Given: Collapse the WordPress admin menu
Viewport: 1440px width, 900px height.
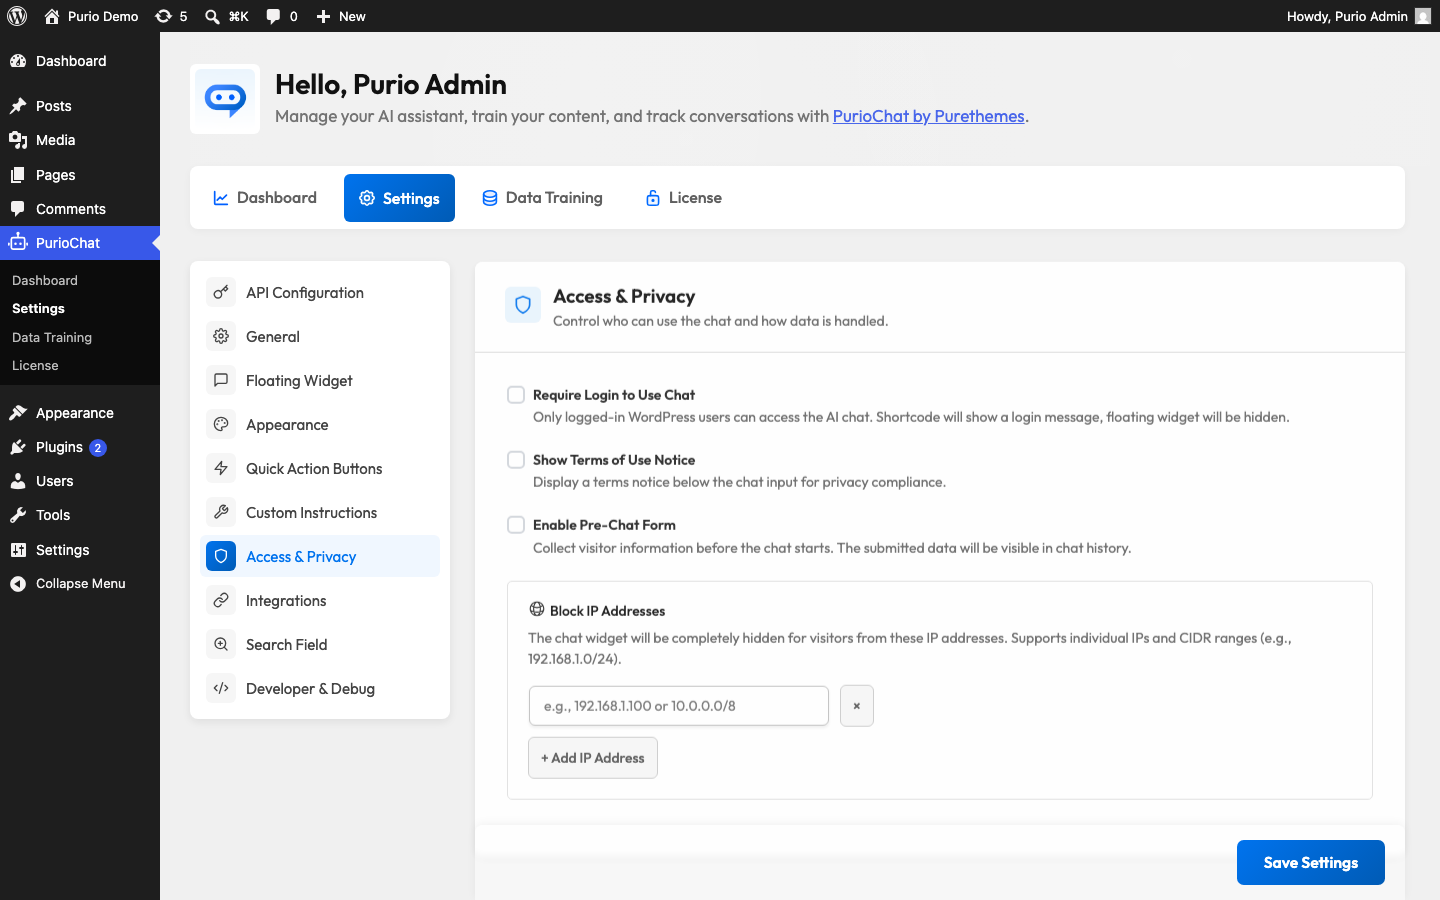Looking at the screenshot, I should pyautogui.click(x=80, y=584).
